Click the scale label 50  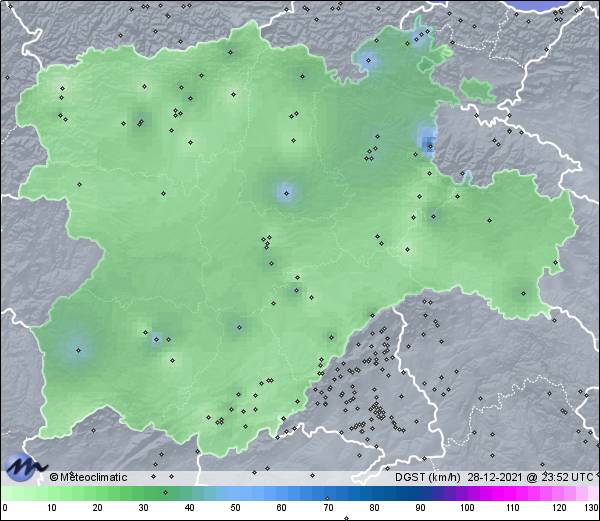(x=235, y=508)
